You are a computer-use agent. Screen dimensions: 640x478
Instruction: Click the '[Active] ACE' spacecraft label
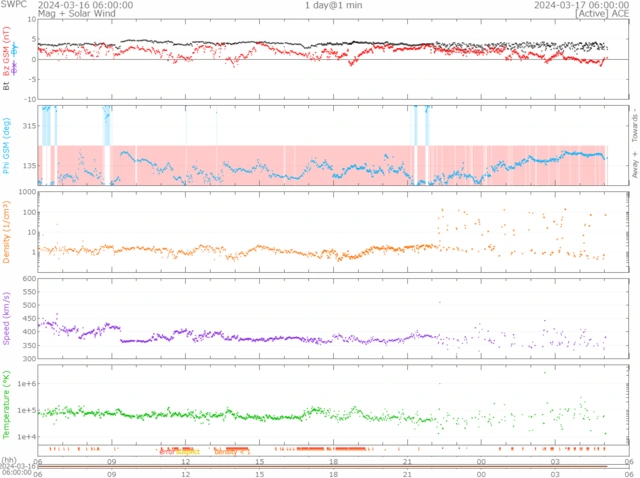(602, 13)
